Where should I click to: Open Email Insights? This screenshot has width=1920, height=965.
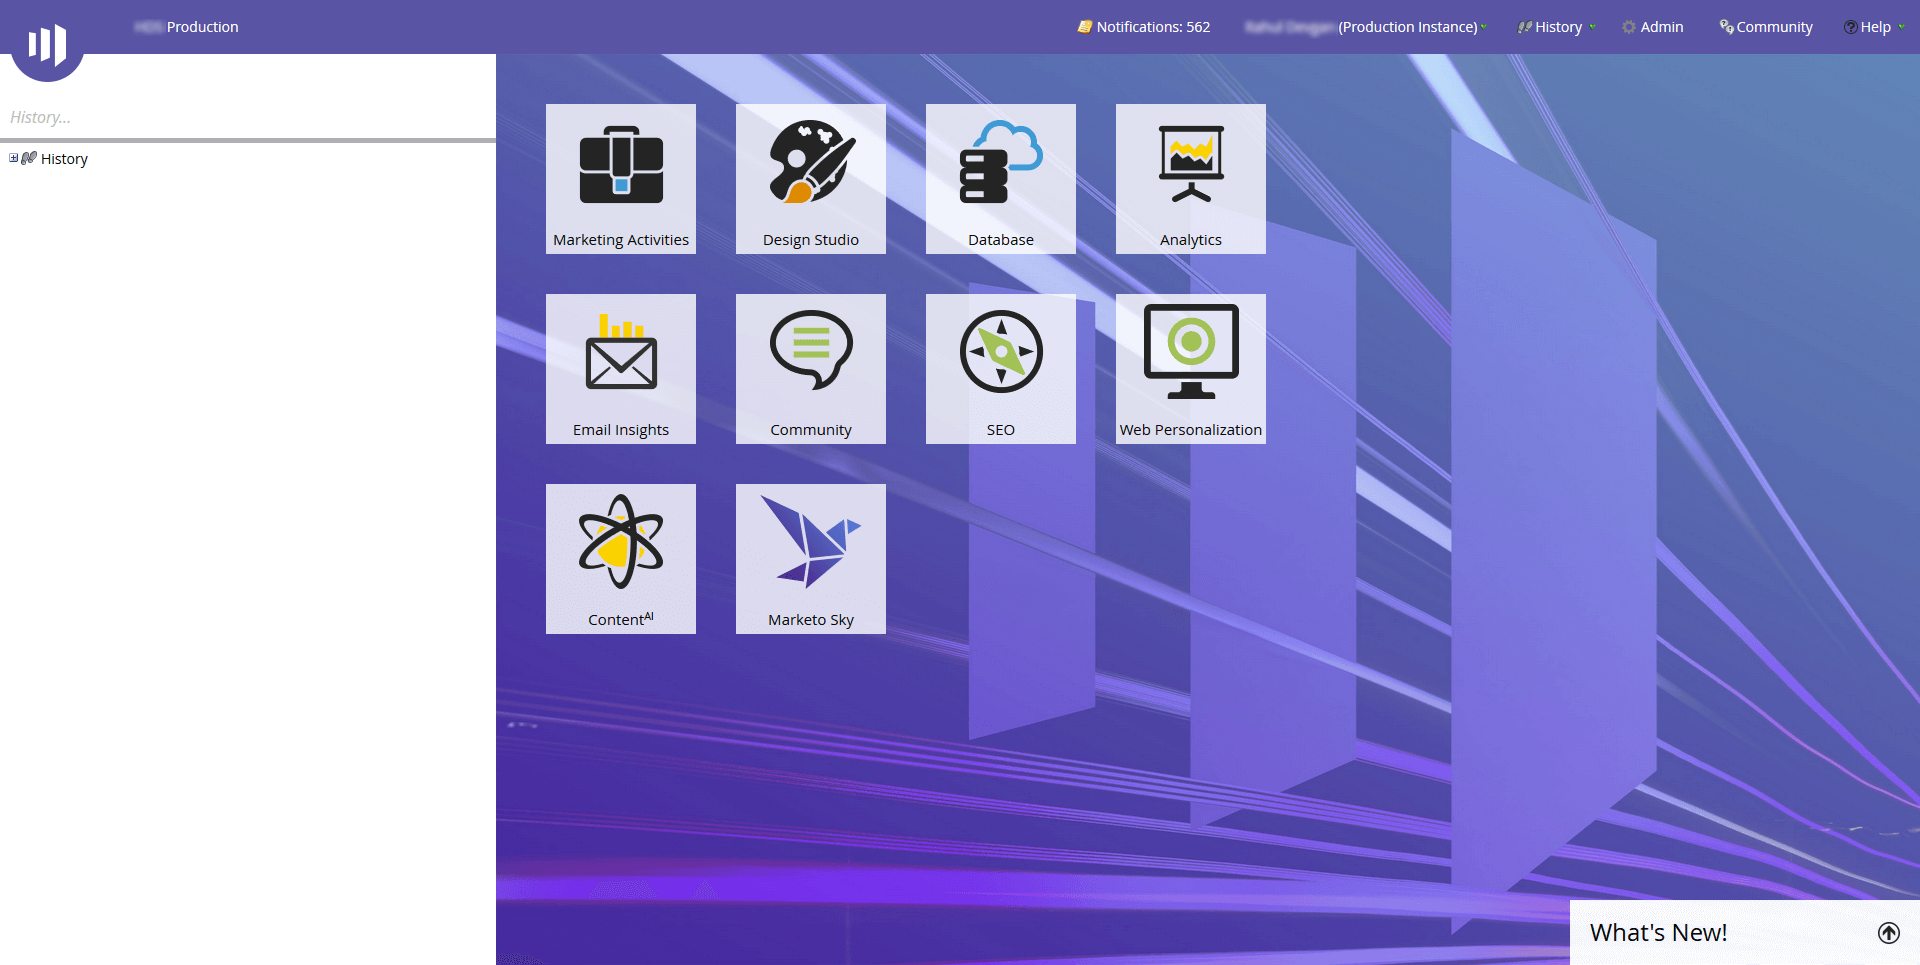pyautogui.click(x=620, y=368)
